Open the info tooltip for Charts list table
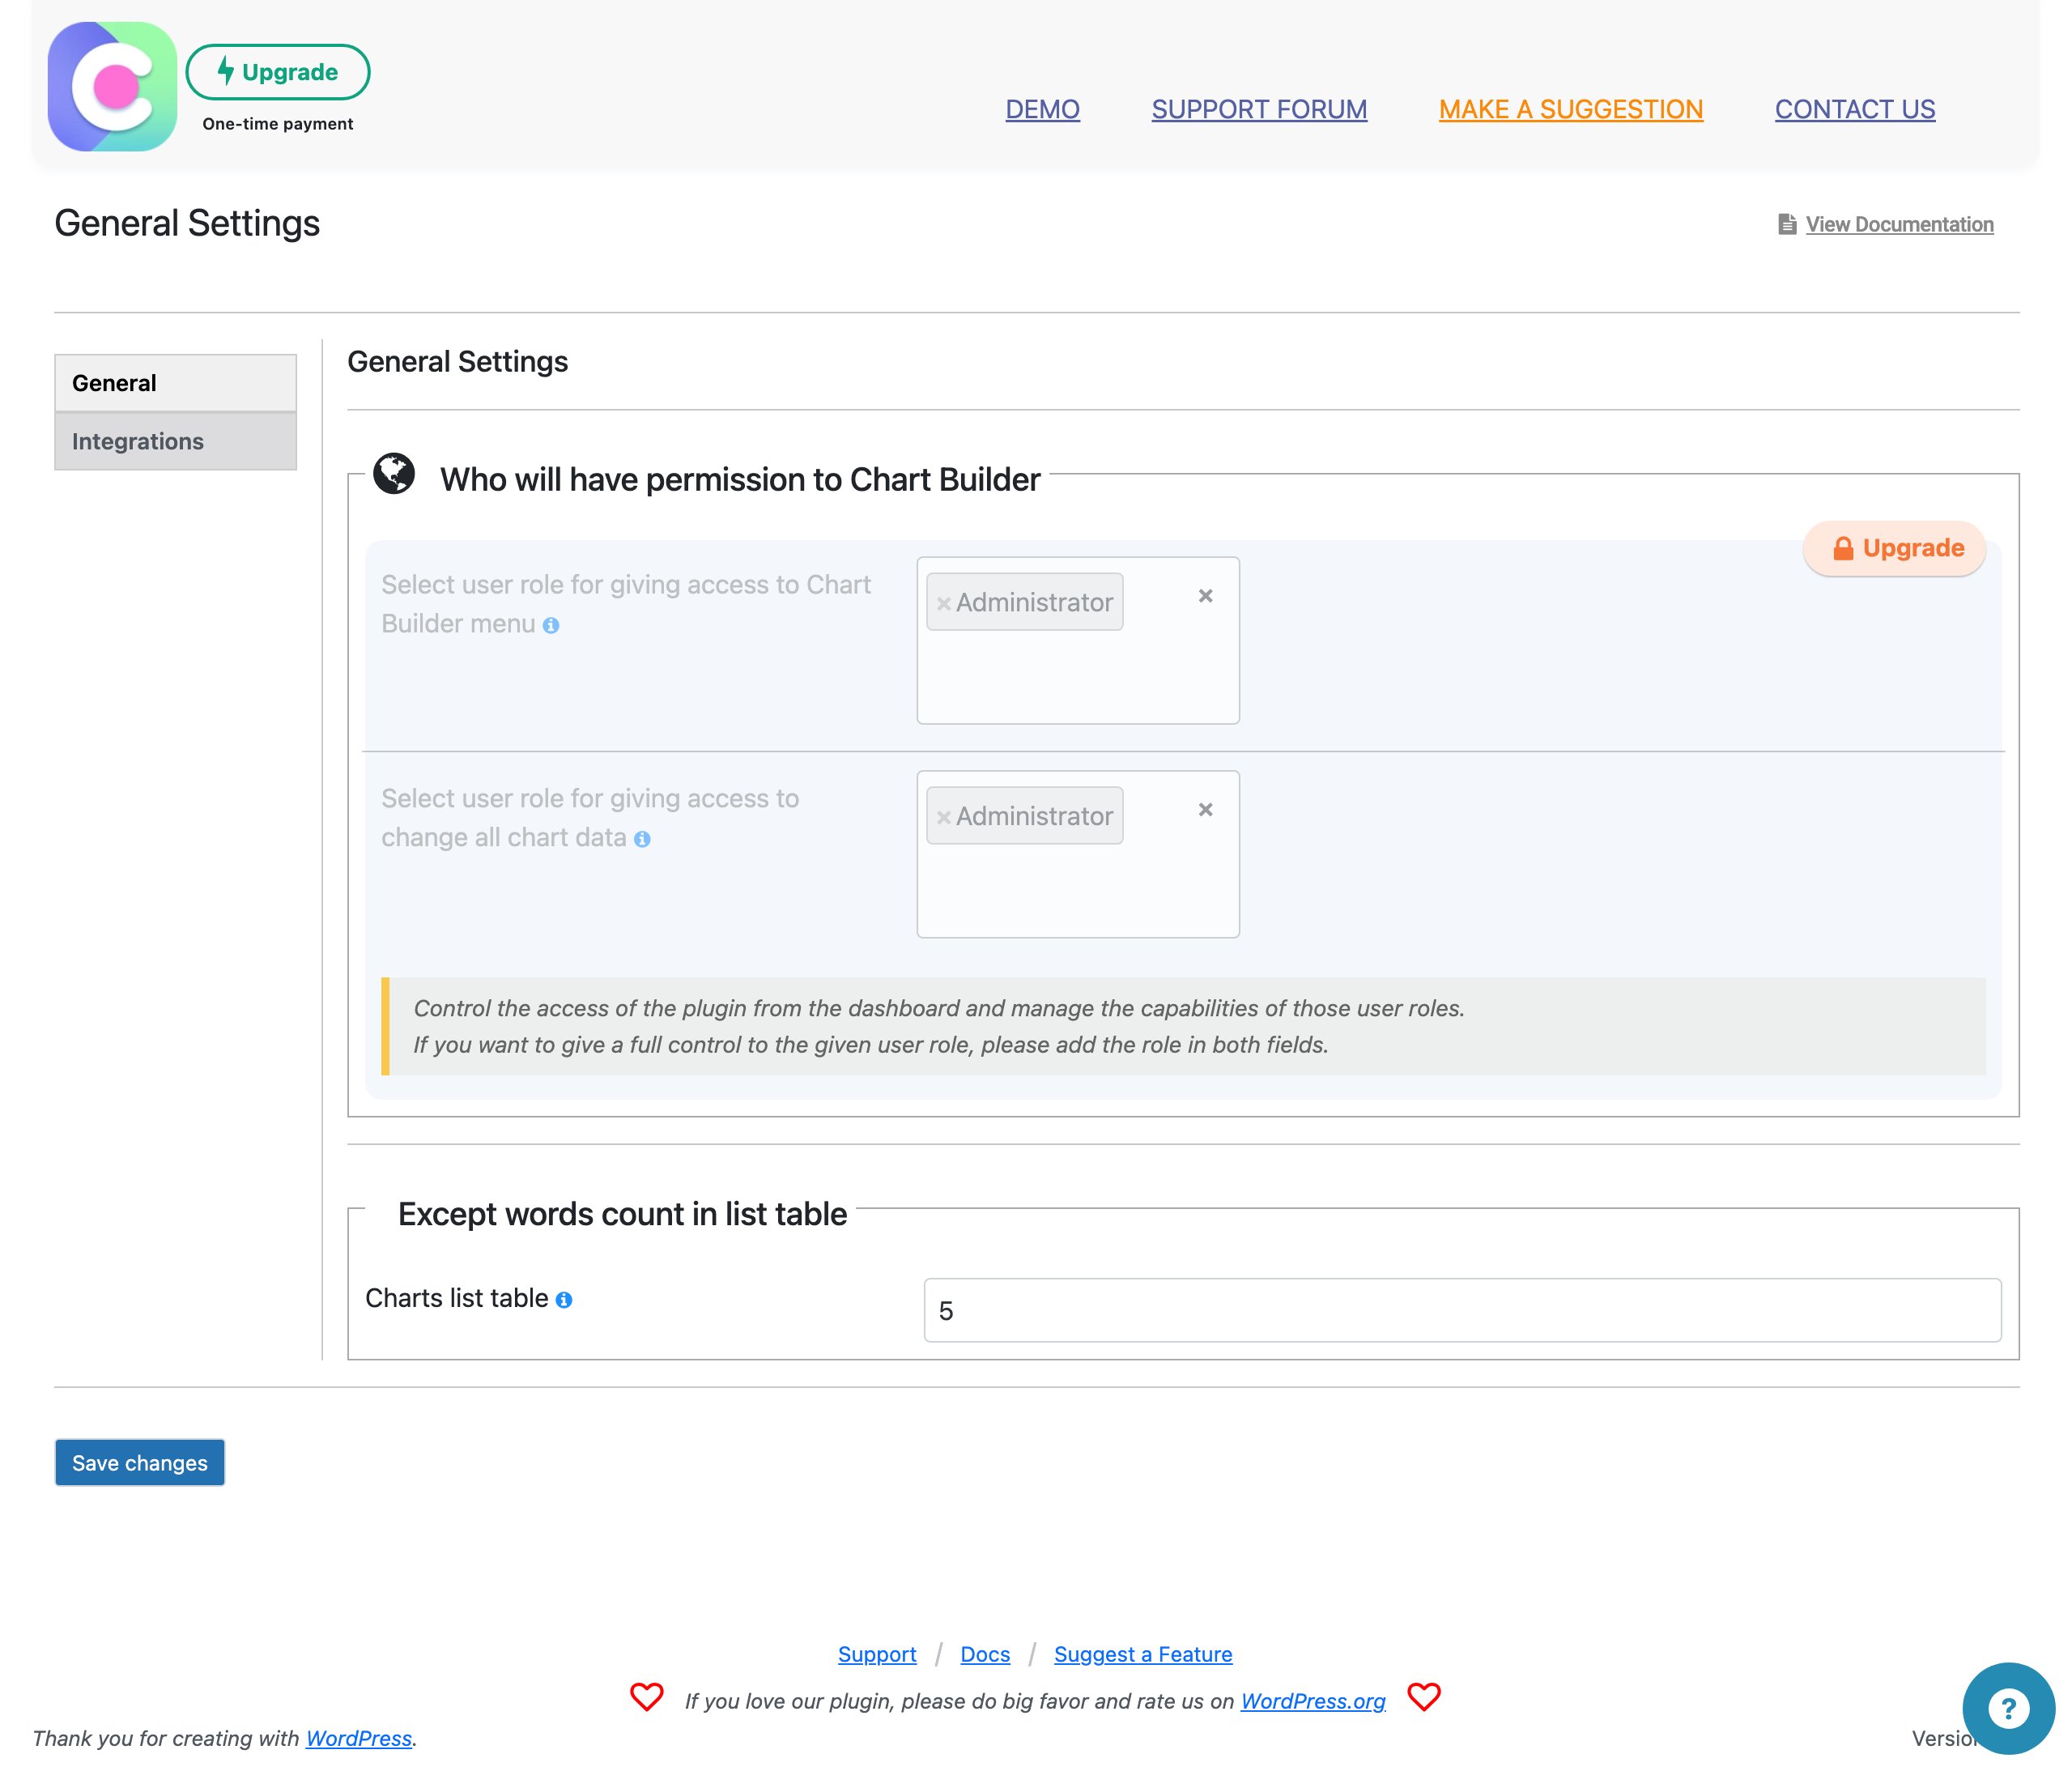This screenshot has width=2072, height=1771. (564, 1299)
